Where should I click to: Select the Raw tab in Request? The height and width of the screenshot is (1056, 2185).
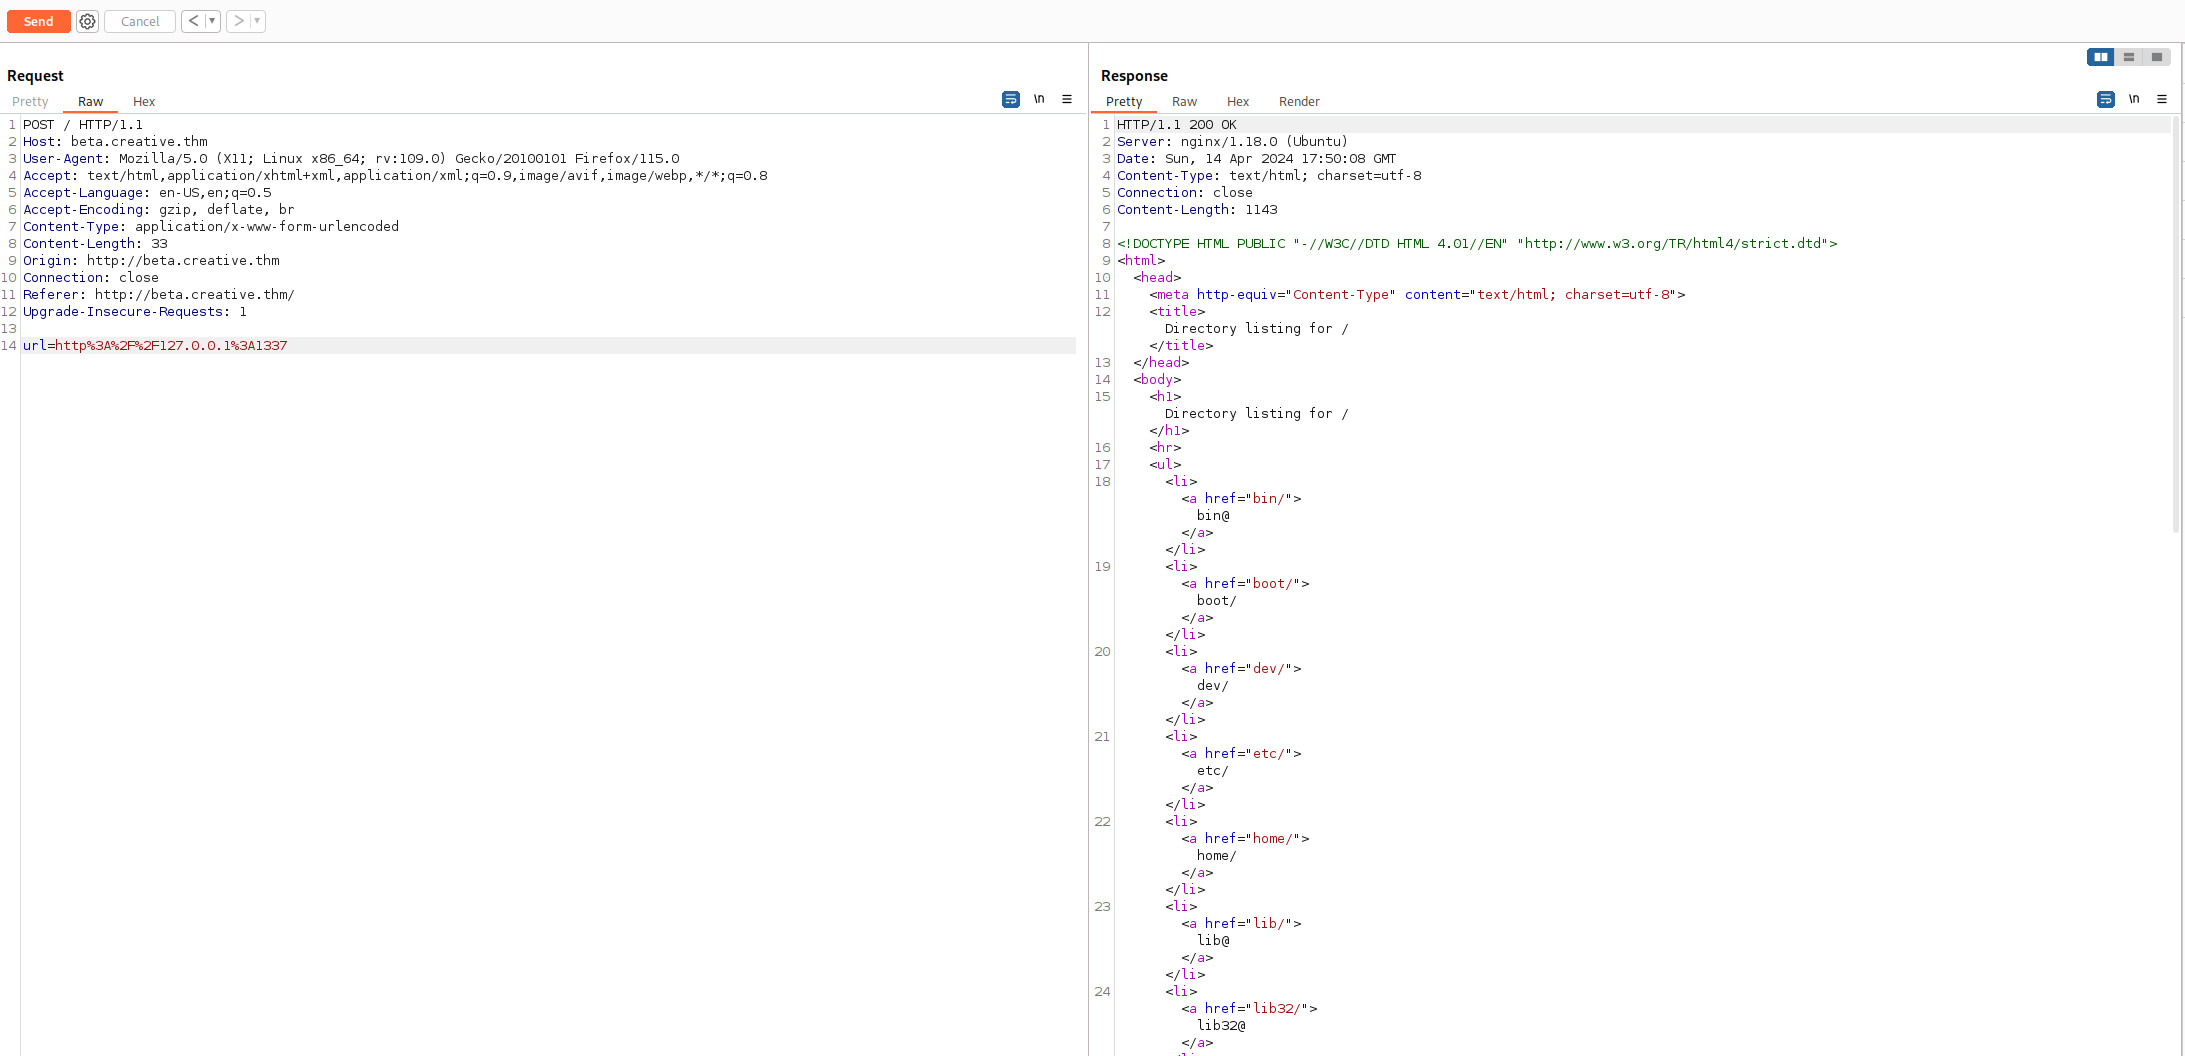(x=90, y=101)
